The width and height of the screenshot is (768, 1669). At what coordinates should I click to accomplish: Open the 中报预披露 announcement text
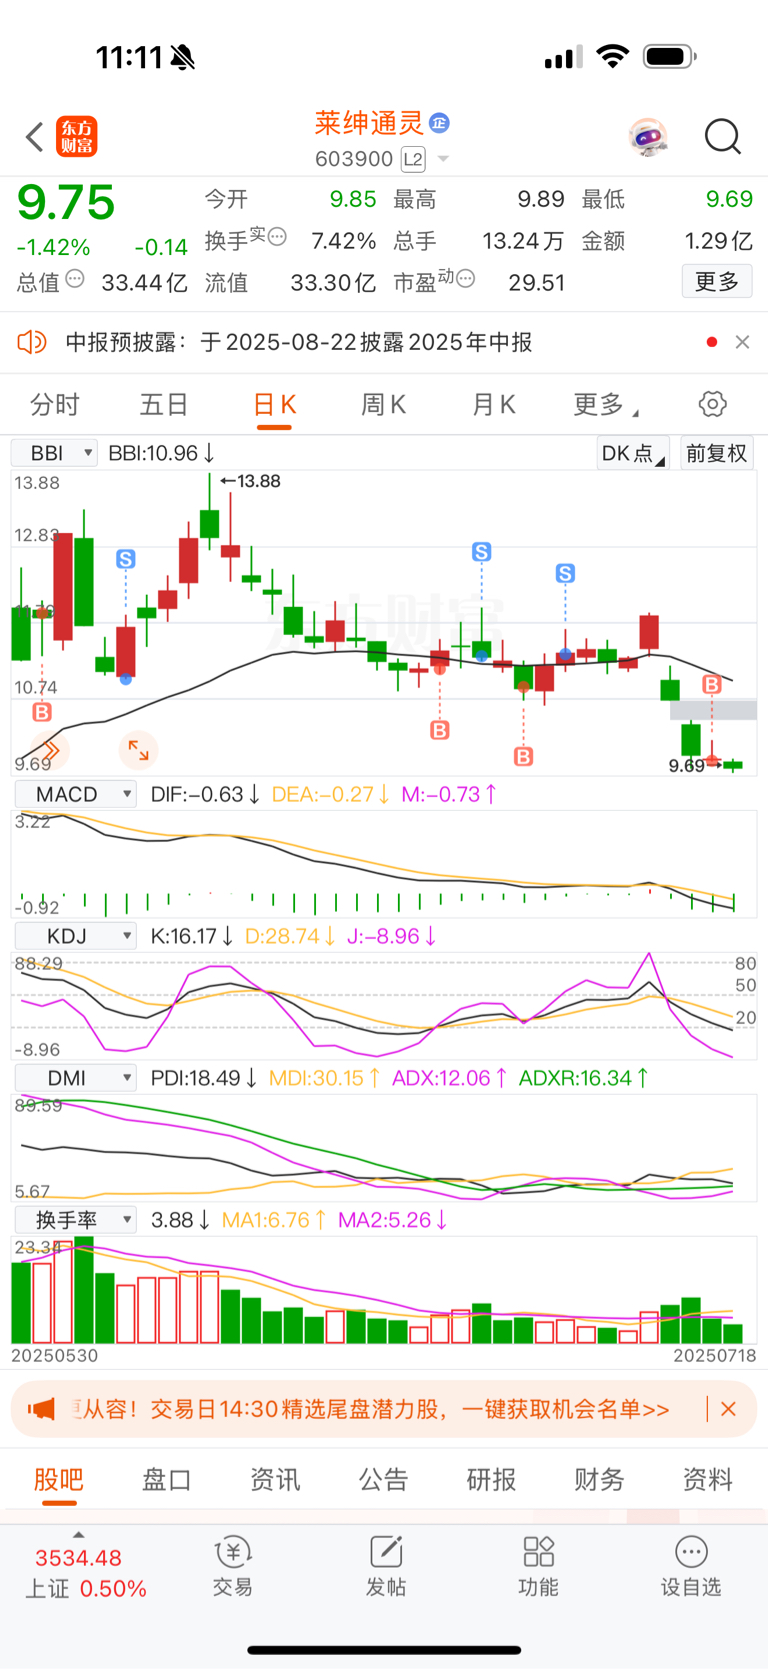pyautogui.click(x=299, y=342)
